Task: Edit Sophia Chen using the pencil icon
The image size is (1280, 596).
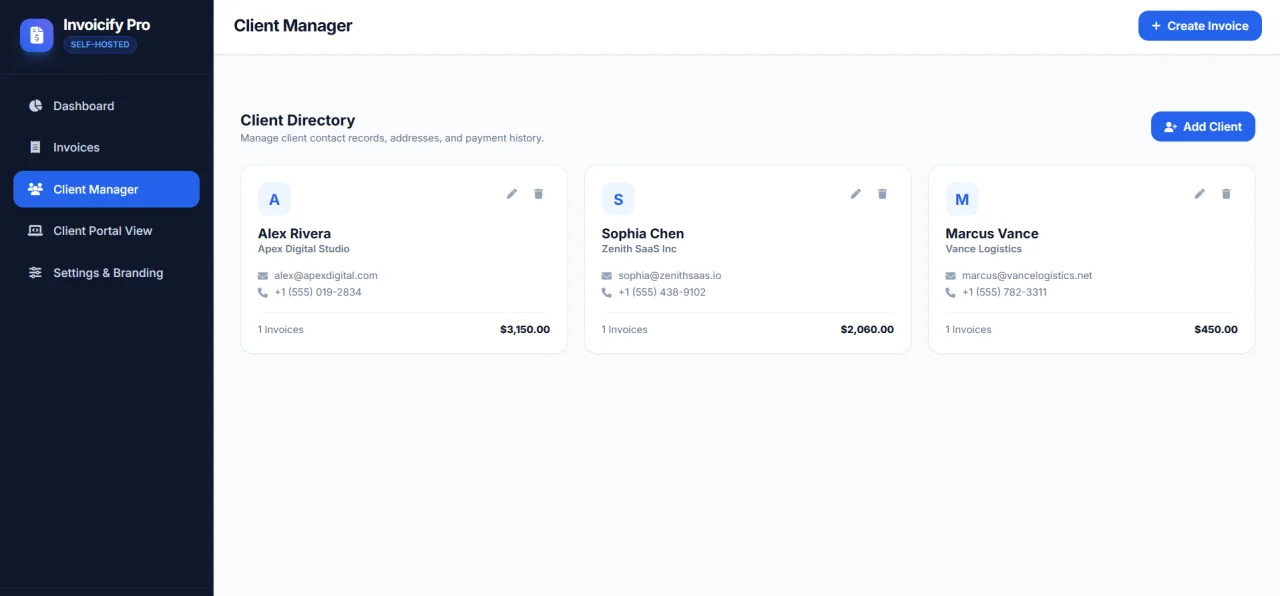Action: click(x=856, y=194)
